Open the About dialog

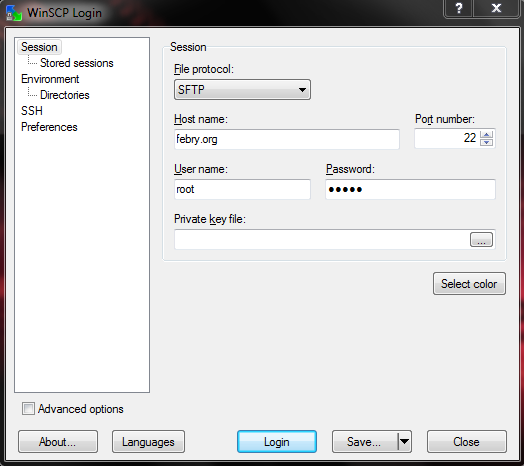pos(58,442)
